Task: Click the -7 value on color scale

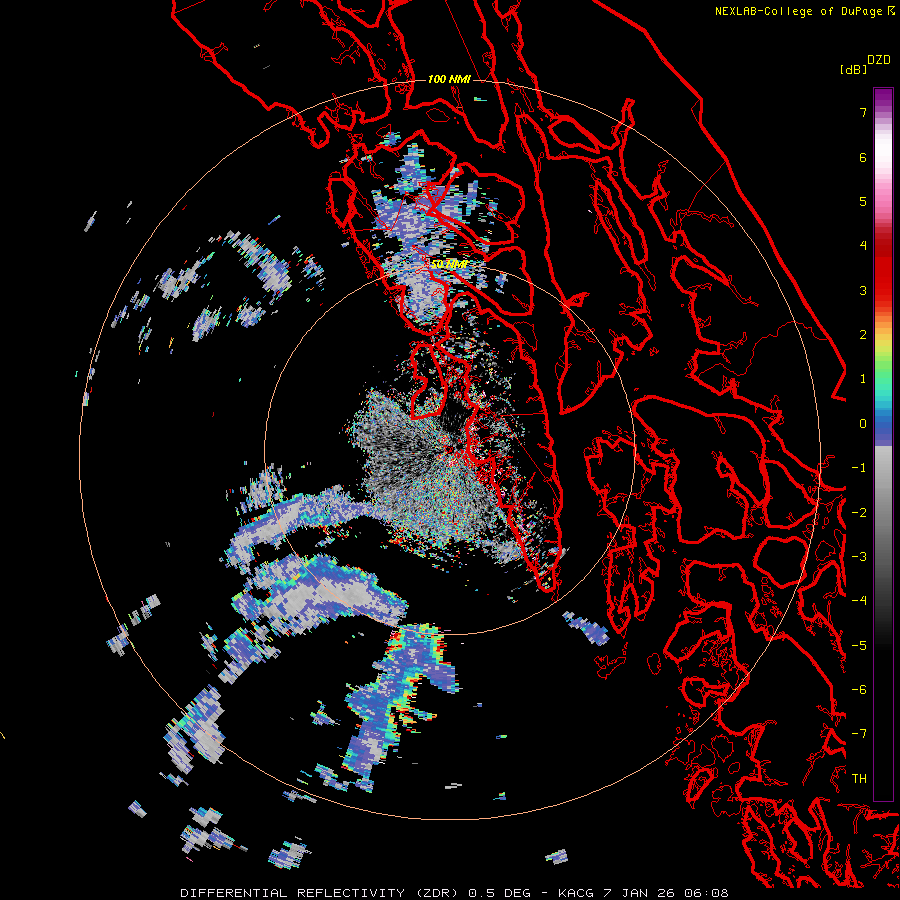Action: point(859,734)
